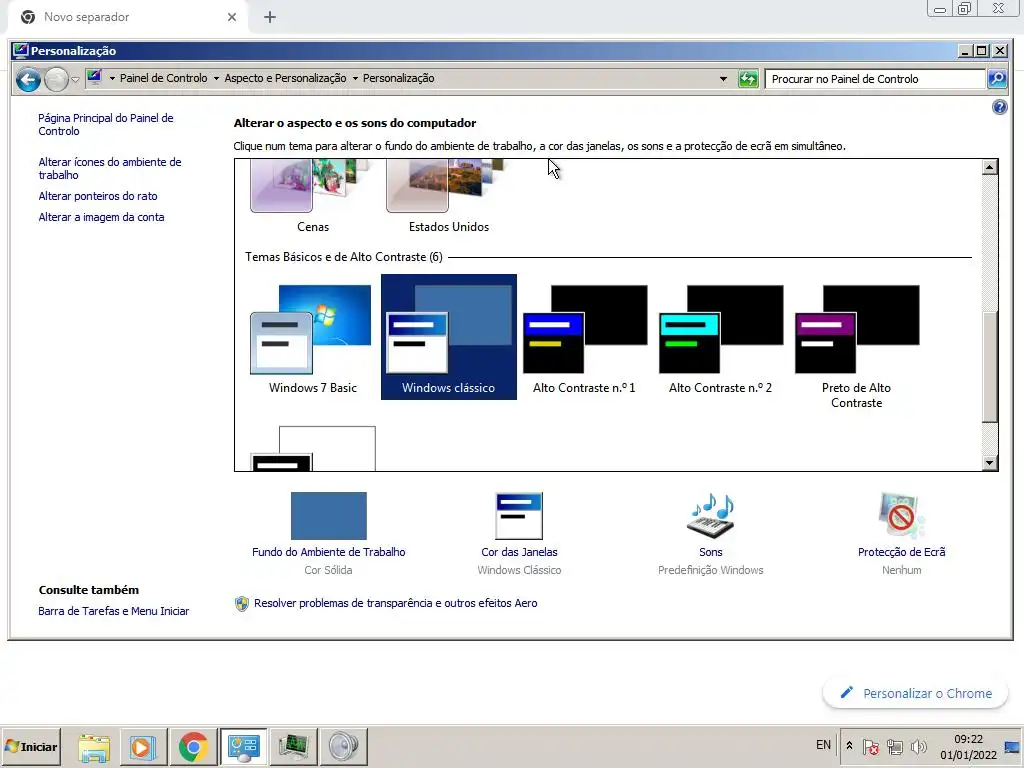Maximize the Personalização window

pyautogui.click(x=982, y=50)
